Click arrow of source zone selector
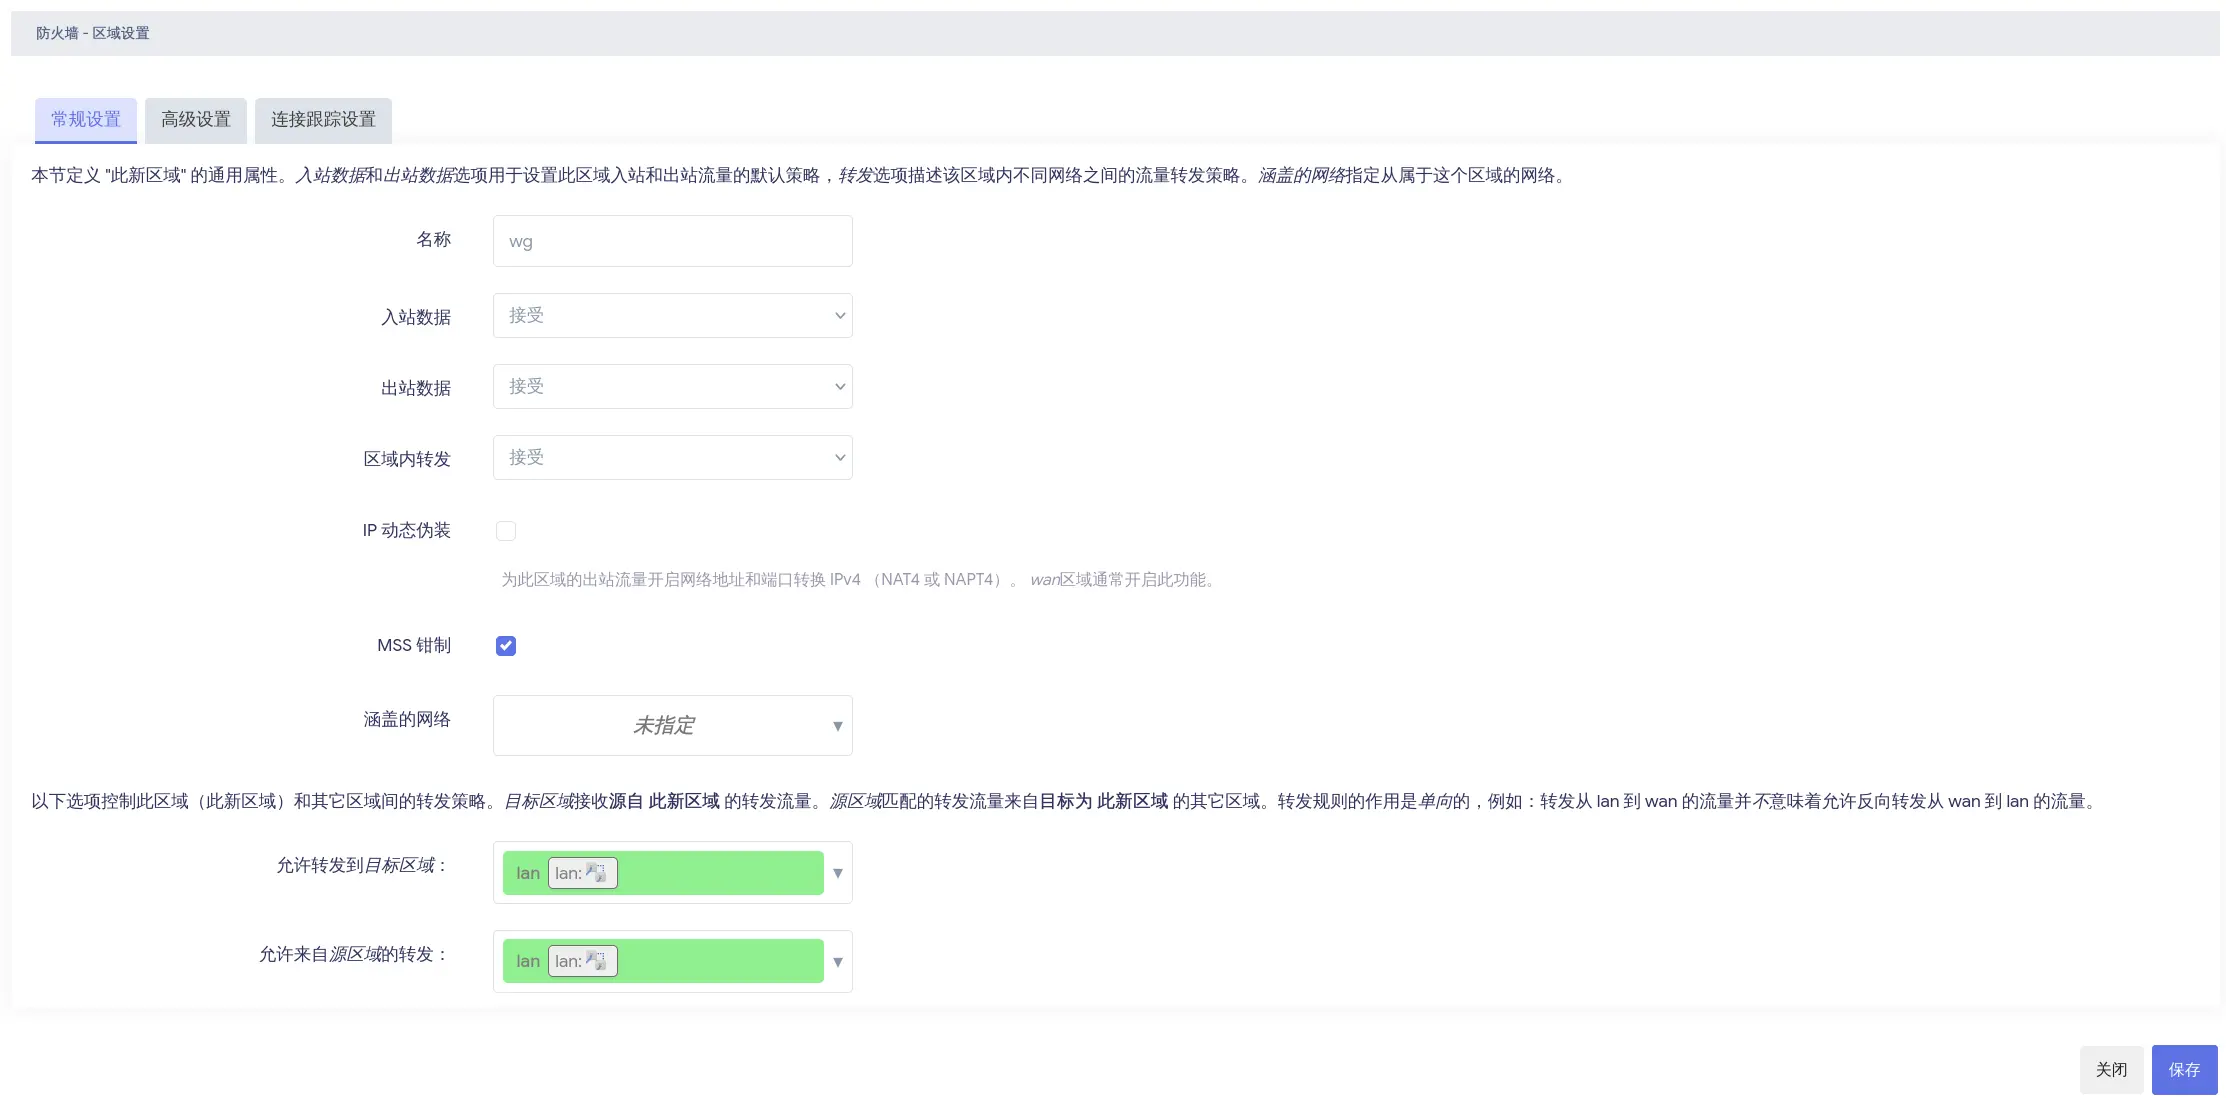Screen dimensions: 2226x1107 (838, 962)
